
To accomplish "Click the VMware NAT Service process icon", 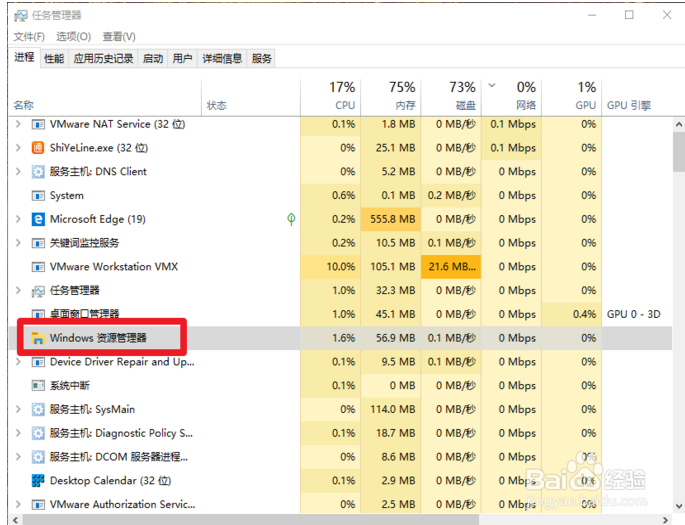I will click(38, 125).
